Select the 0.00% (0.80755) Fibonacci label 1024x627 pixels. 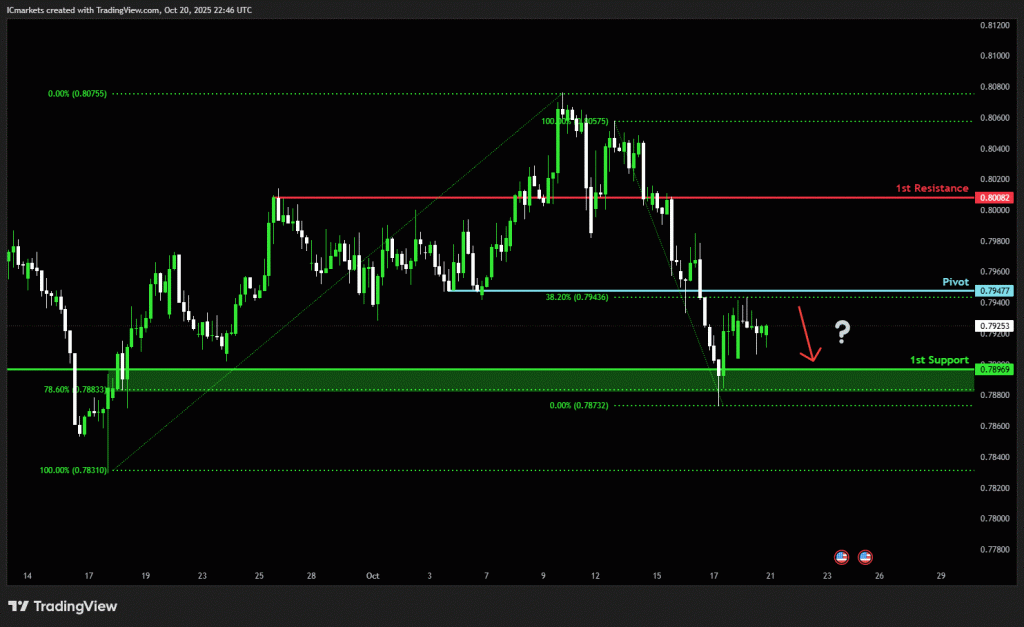(x=77, y=94)
